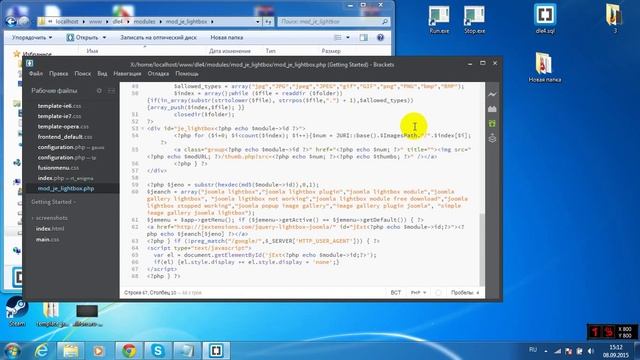Expand the screenshots folder in project tree
640x360 pixels.
(50, 218)
